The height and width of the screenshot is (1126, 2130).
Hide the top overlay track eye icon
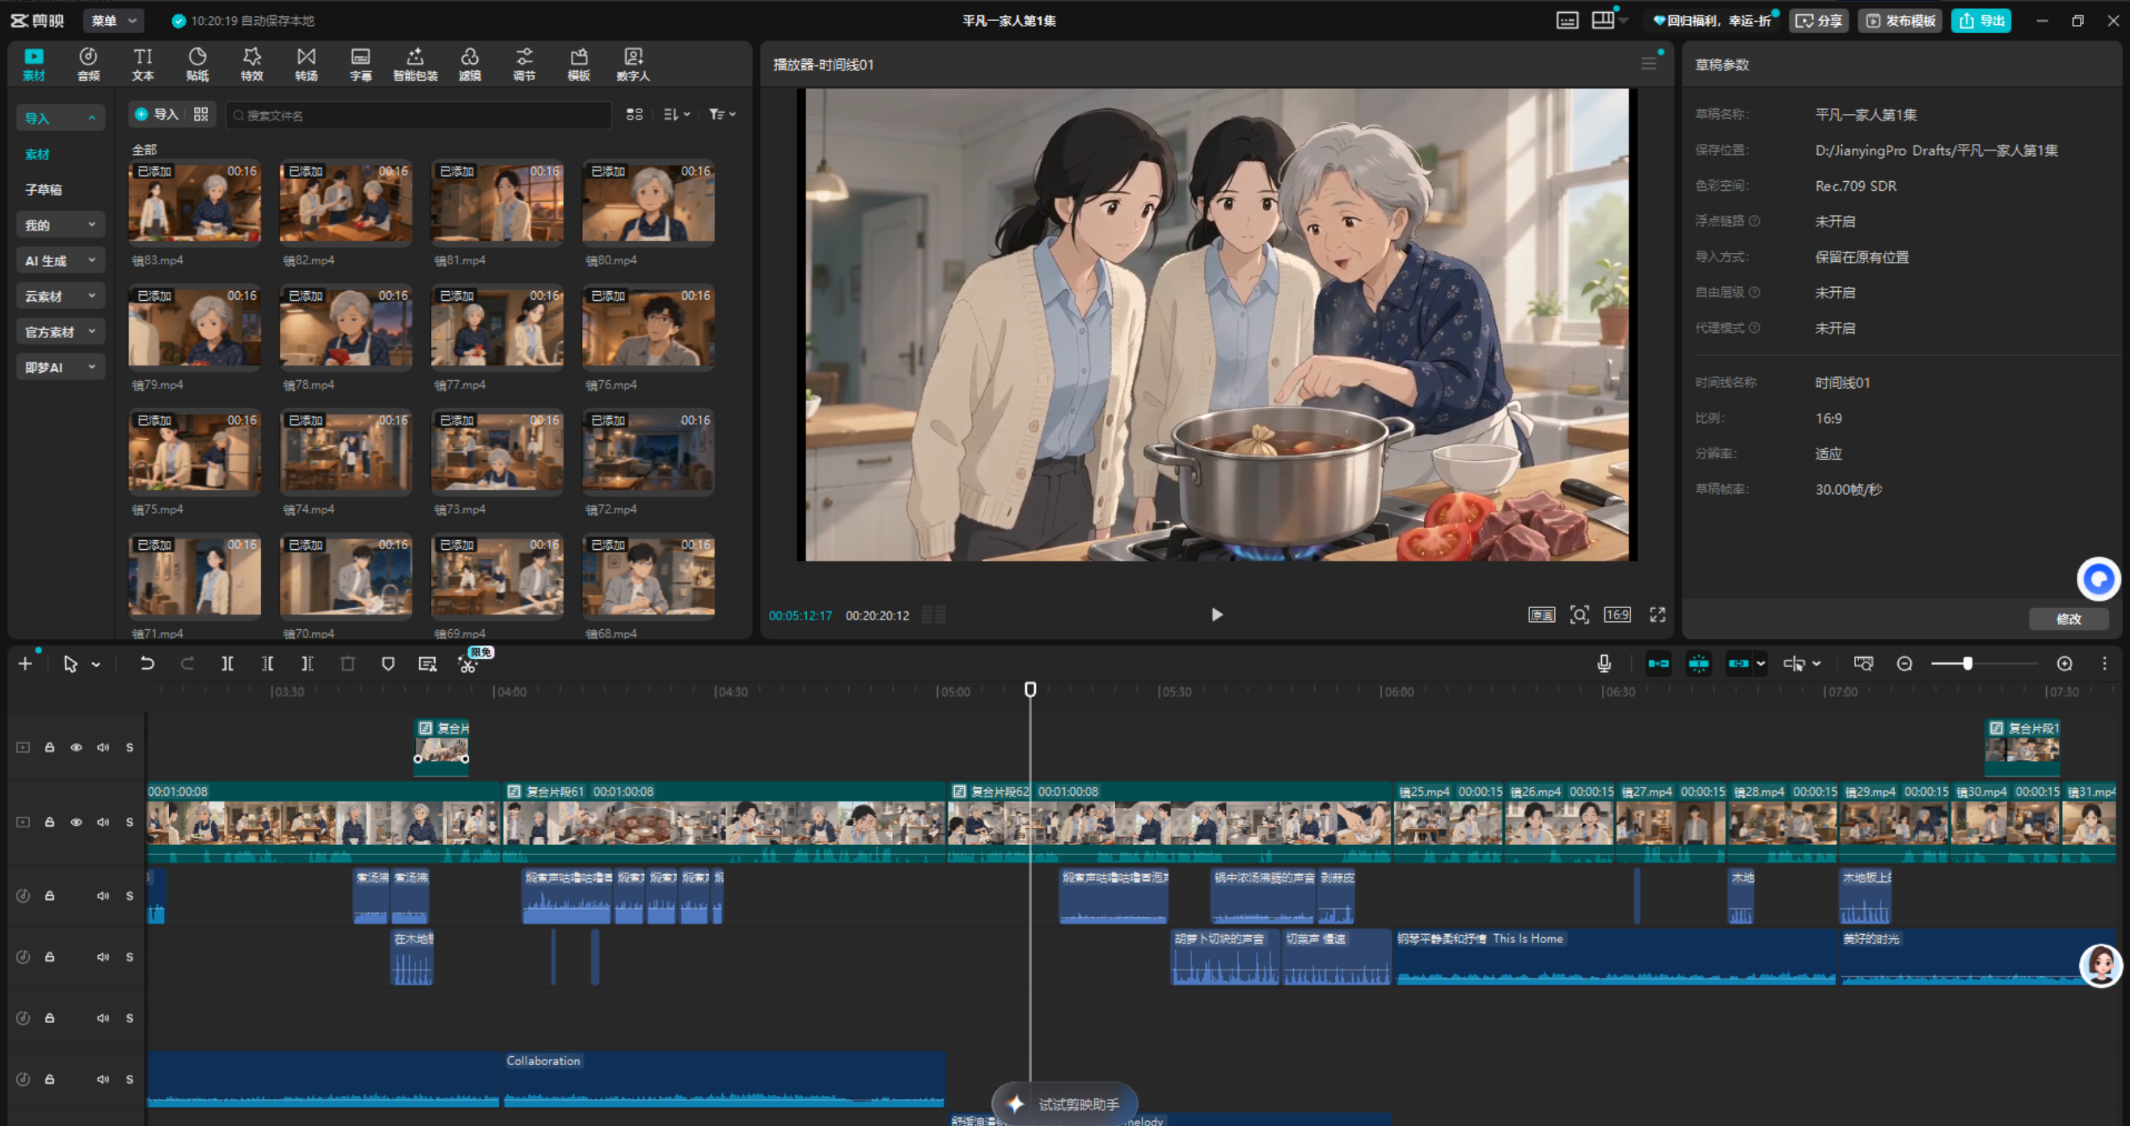click(76, 747)
